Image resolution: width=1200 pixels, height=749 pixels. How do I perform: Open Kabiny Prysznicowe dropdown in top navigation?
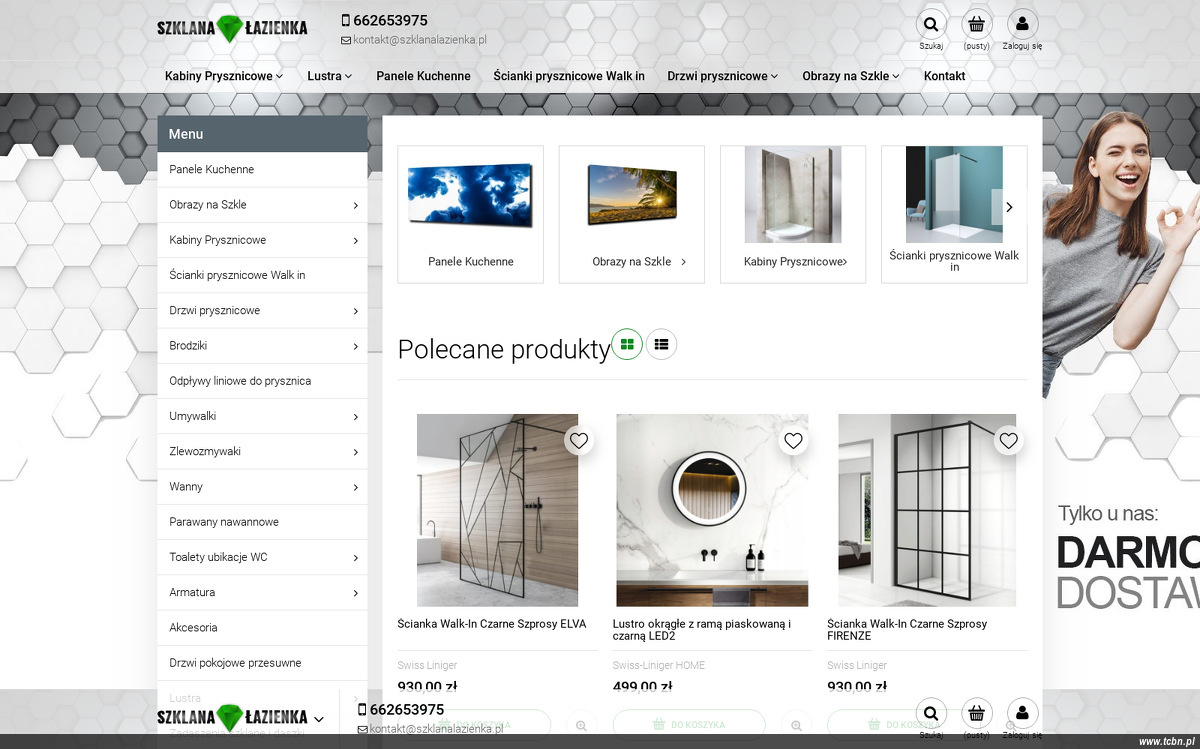click(224, 76)
